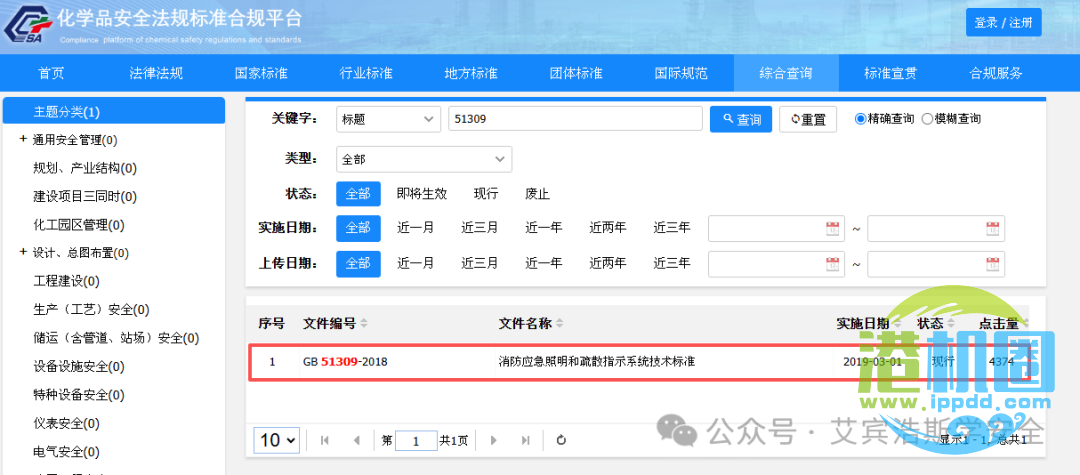Click the 登录 / 注册 button
Viewport: 1080px width, 475px height.
tap(1004, 22)
